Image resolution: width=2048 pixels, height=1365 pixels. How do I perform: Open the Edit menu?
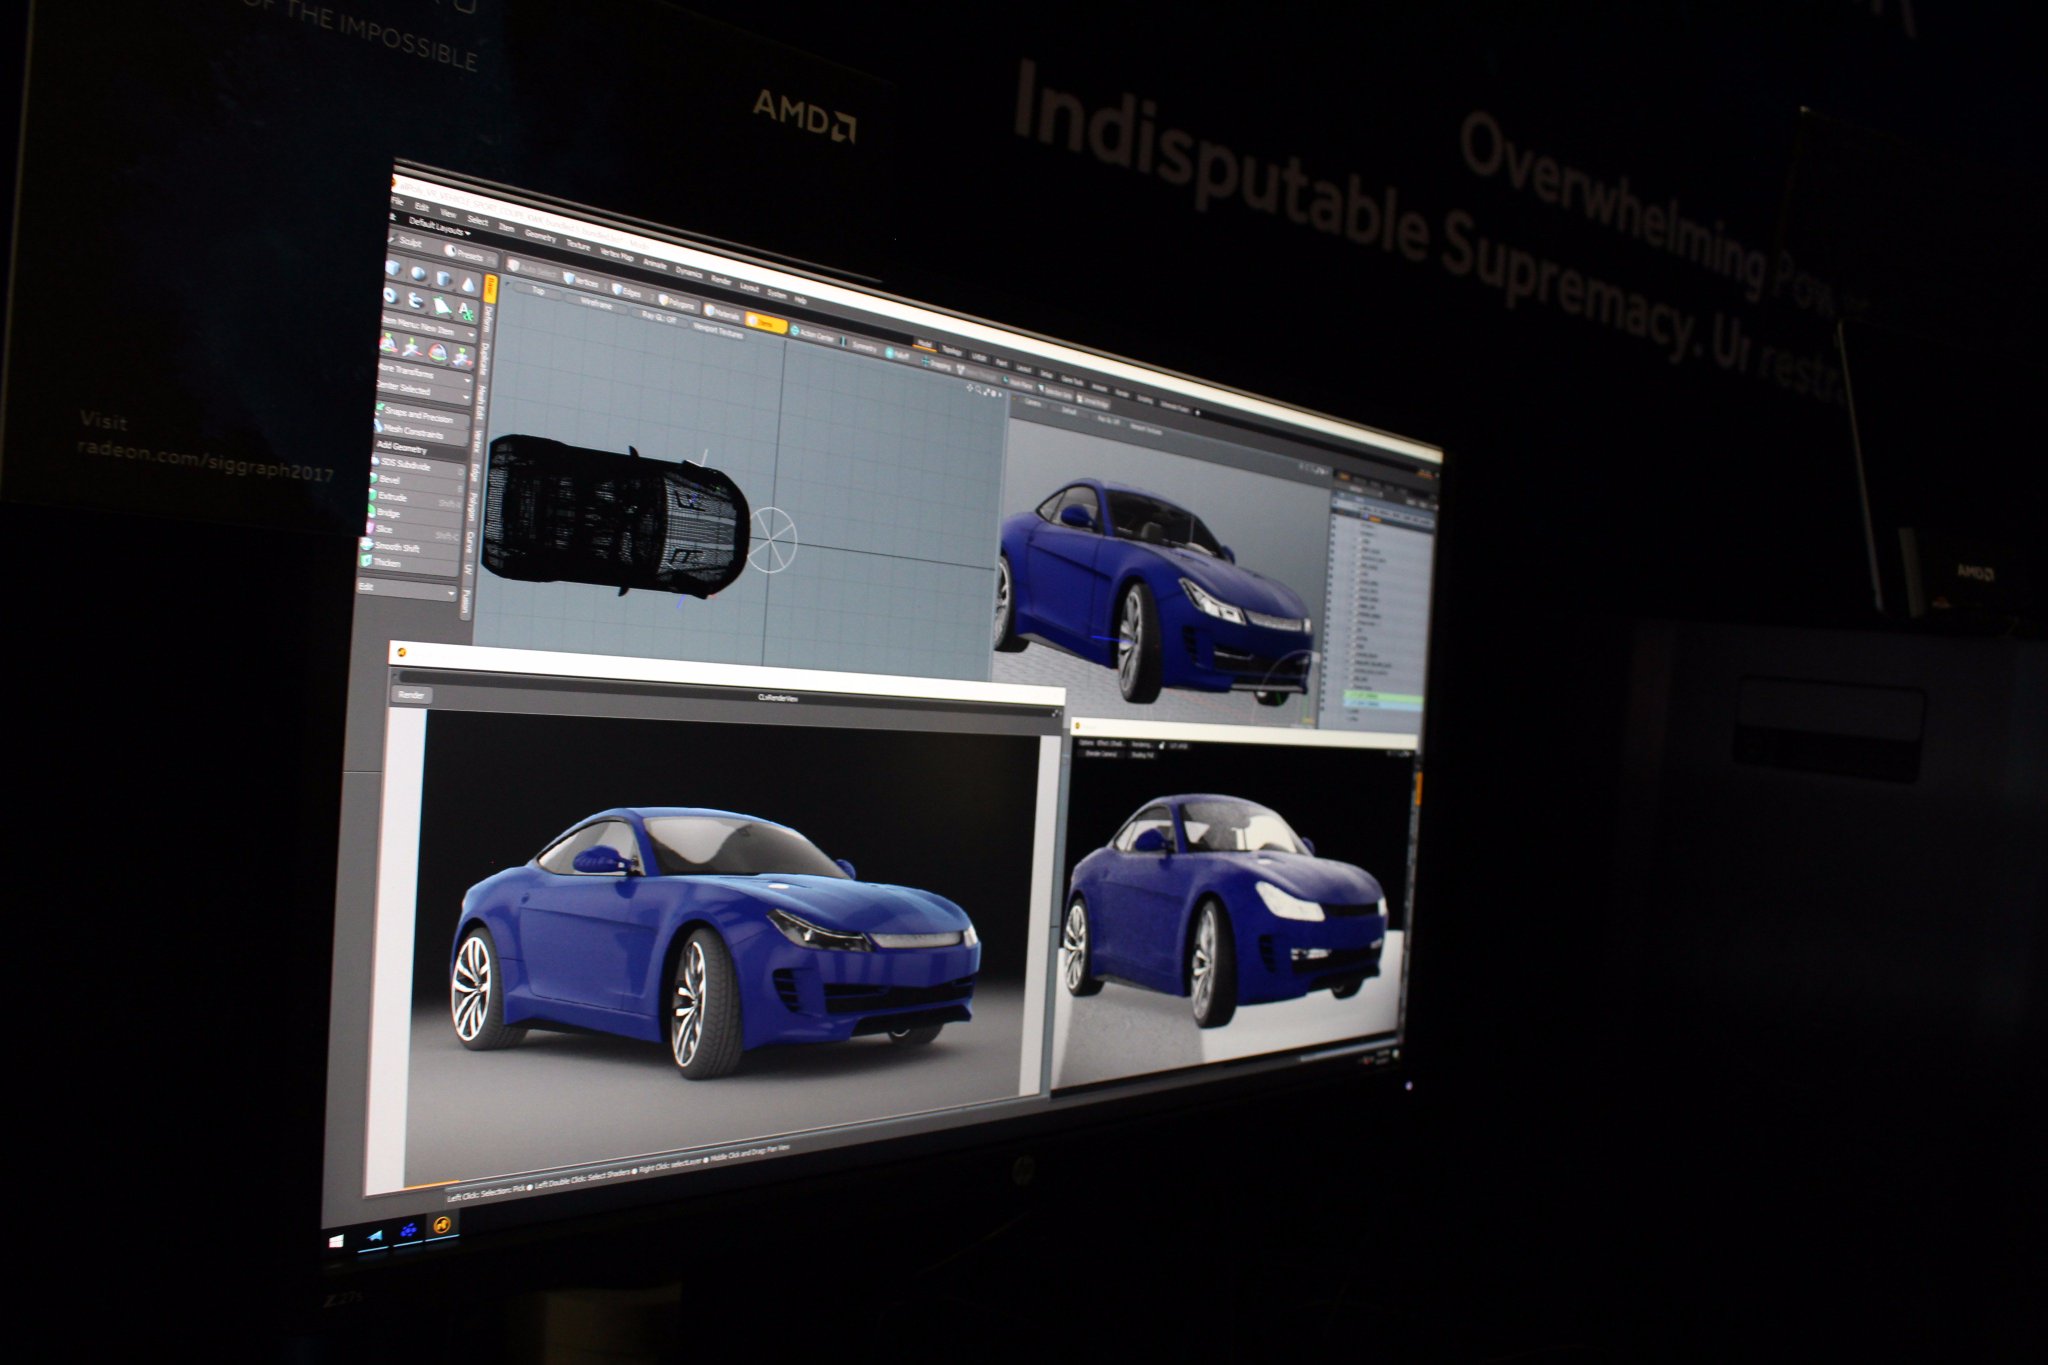pyautogui.click(x=422, y=207)
